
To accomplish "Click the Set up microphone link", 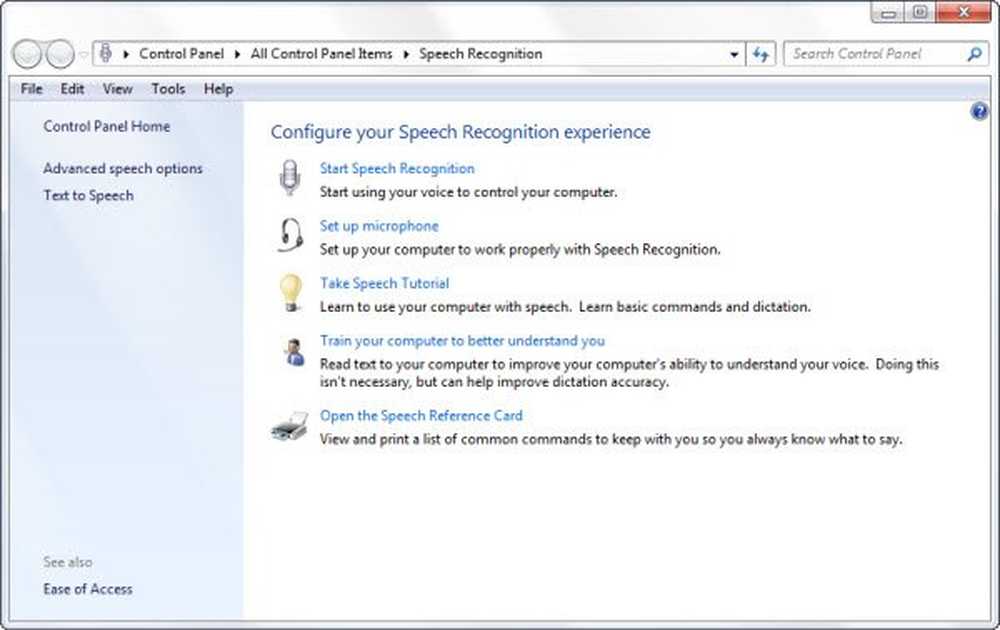I will point(379,226).
